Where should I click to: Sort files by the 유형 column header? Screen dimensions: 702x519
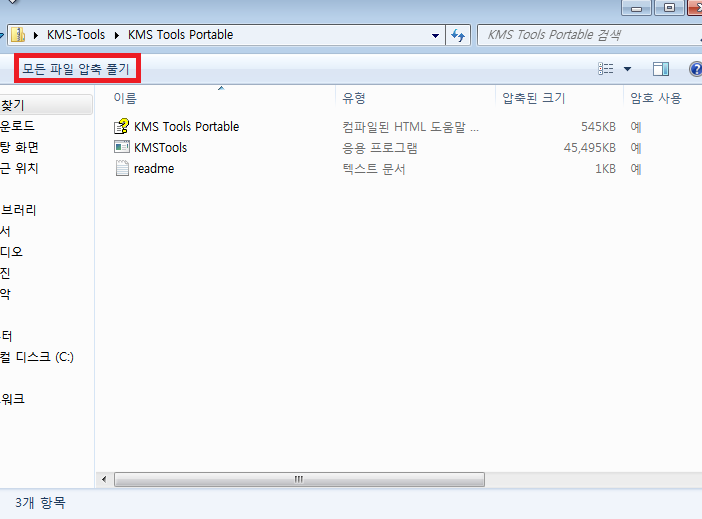click(x=355, y=98)
